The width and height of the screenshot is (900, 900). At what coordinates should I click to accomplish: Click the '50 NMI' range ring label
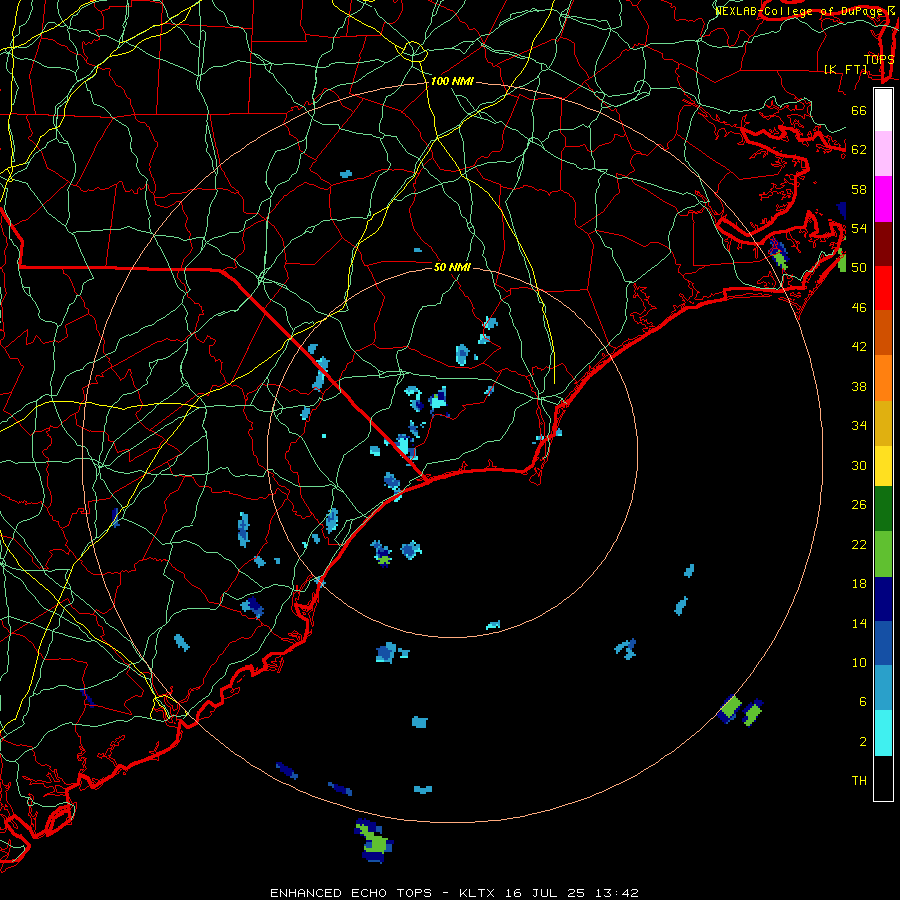tap(452, 267)
